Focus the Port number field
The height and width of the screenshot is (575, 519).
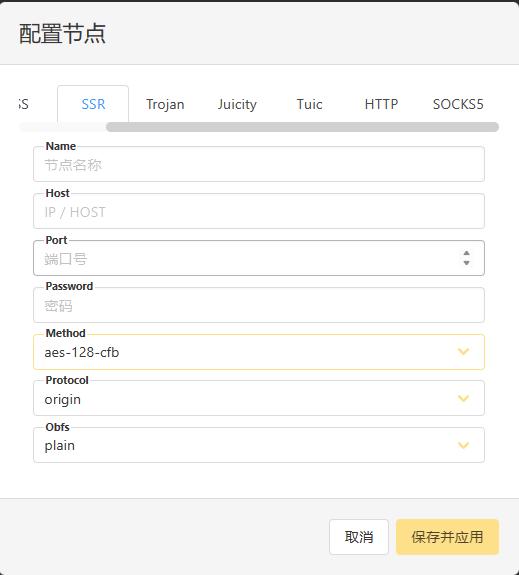point(259,258)
